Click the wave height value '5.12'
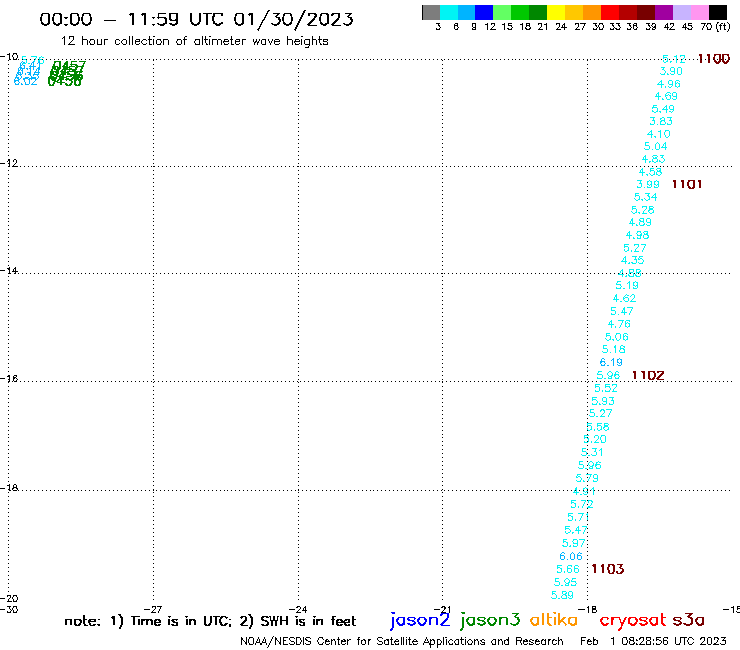This screenshot has width=740, height=650. (673, 59)
